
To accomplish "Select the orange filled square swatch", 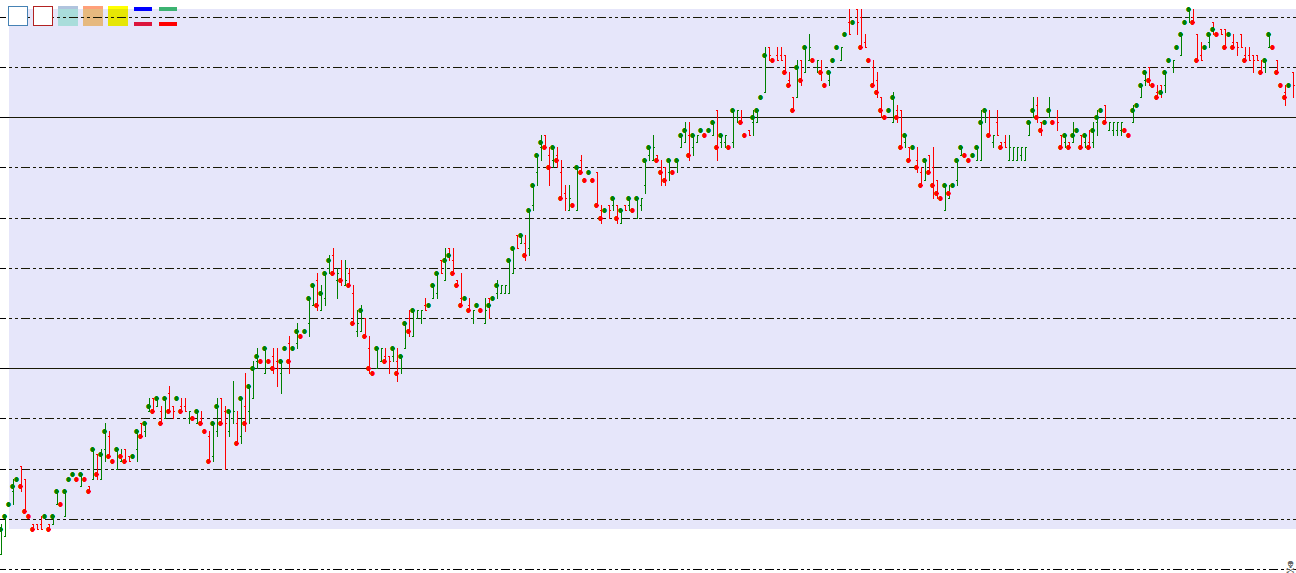I will [x=93, y=16].
